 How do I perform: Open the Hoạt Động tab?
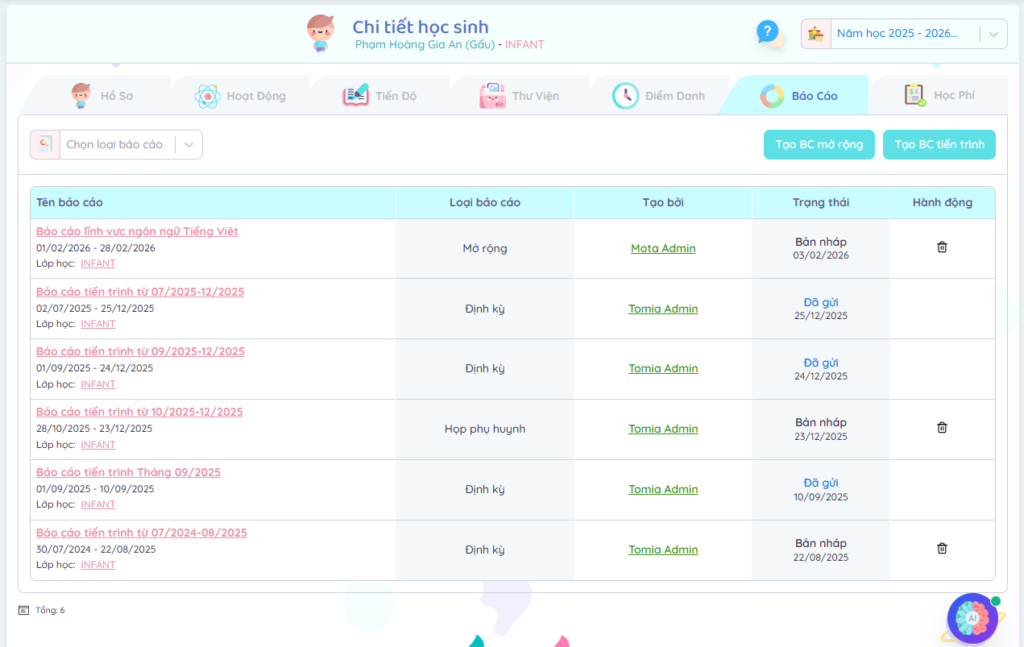tap(241, 96)
